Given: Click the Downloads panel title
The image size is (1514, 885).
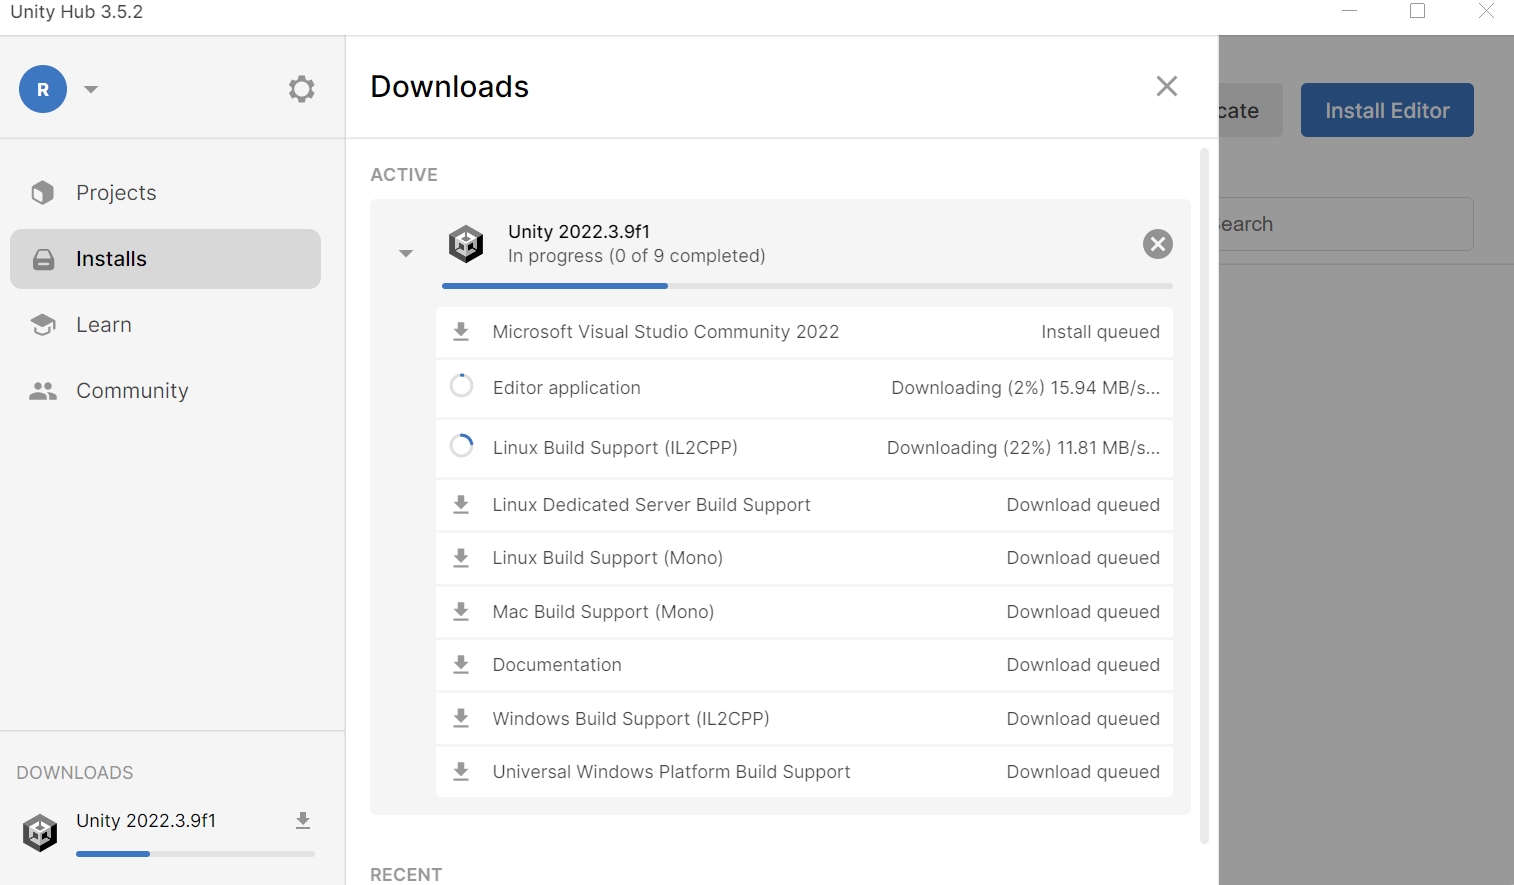Looking at the screenshot, I should pyautogui.click(x=450, y=87).
